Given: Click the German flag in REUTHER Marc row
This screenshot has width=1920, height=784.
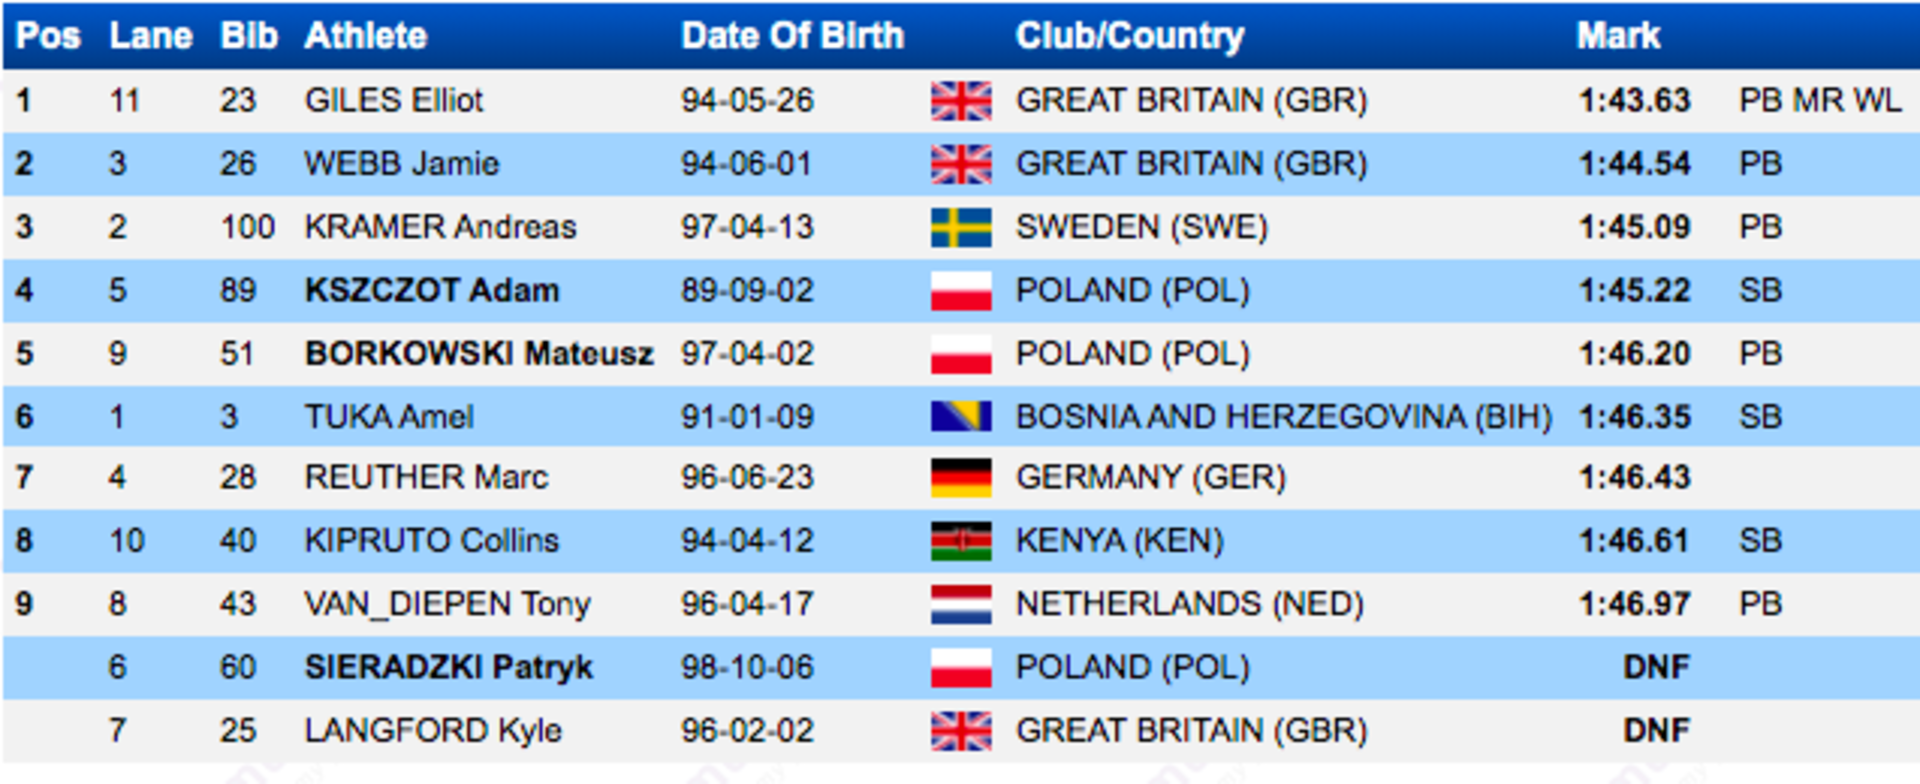Looking at the screenshot, I should (x=961, y=477).
